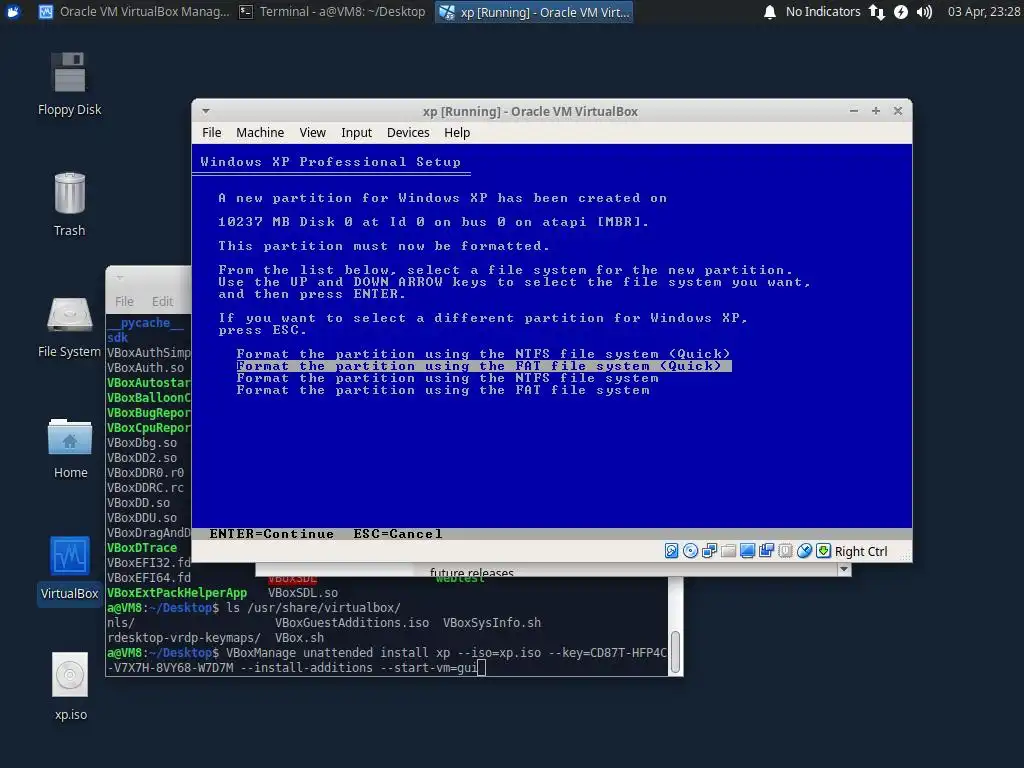Select highlighted FAT file system (Quick) option
The height and width of the screenshot is (768, 1024).
(483, 366)
